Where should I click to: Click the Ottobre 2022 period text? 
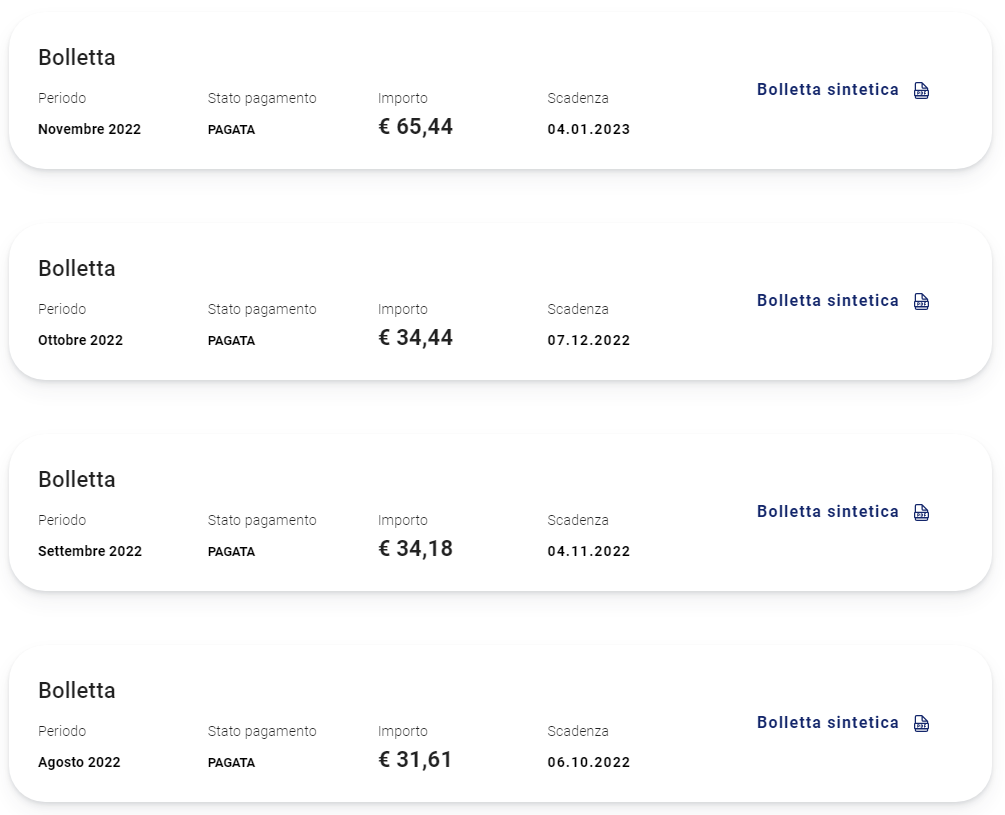(80, 340)
